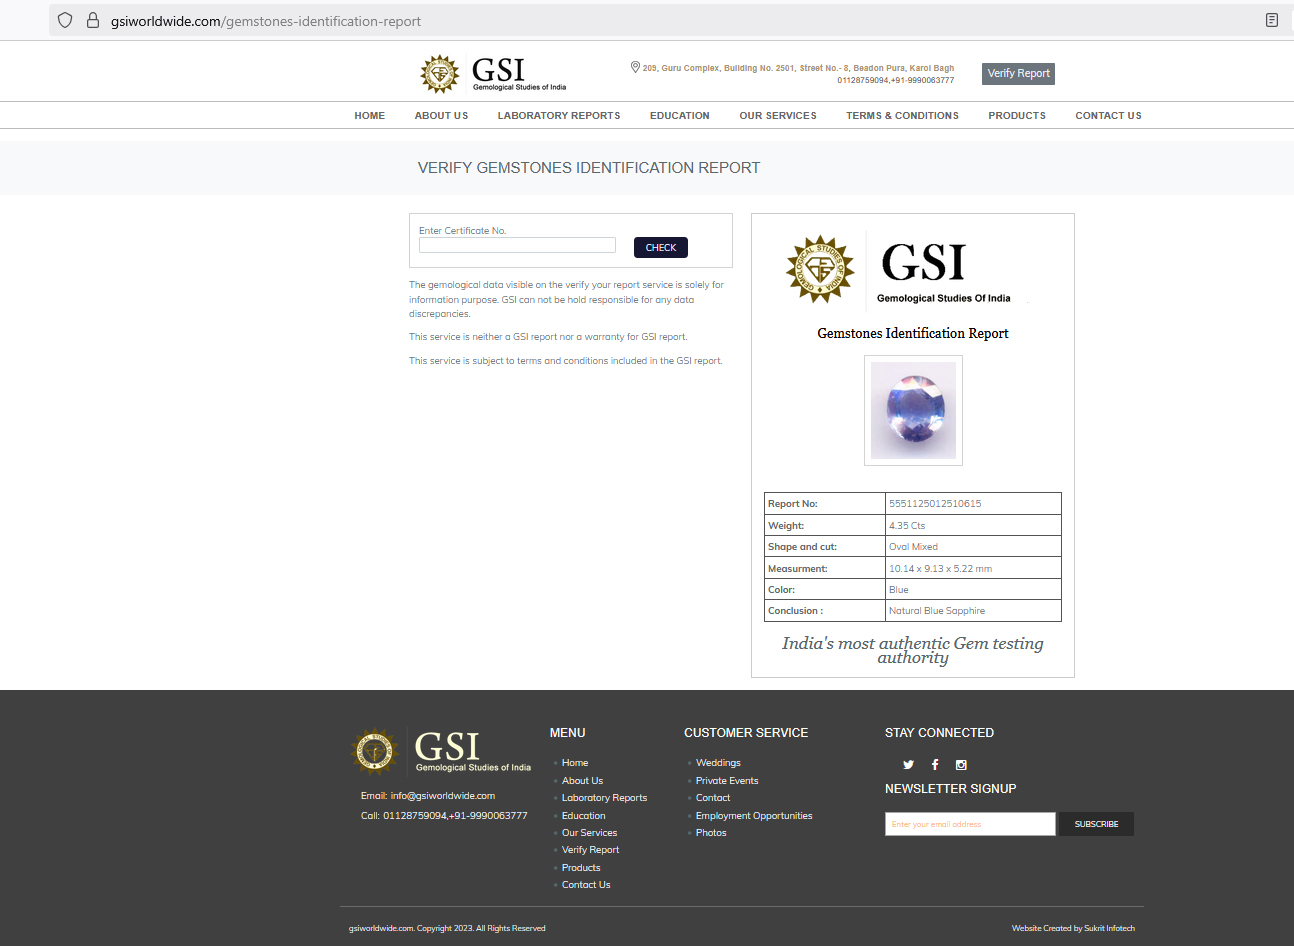Open the PRODUCTS nav item
The height and width of the screenshot is (946, 1294).
[1017, 116]
